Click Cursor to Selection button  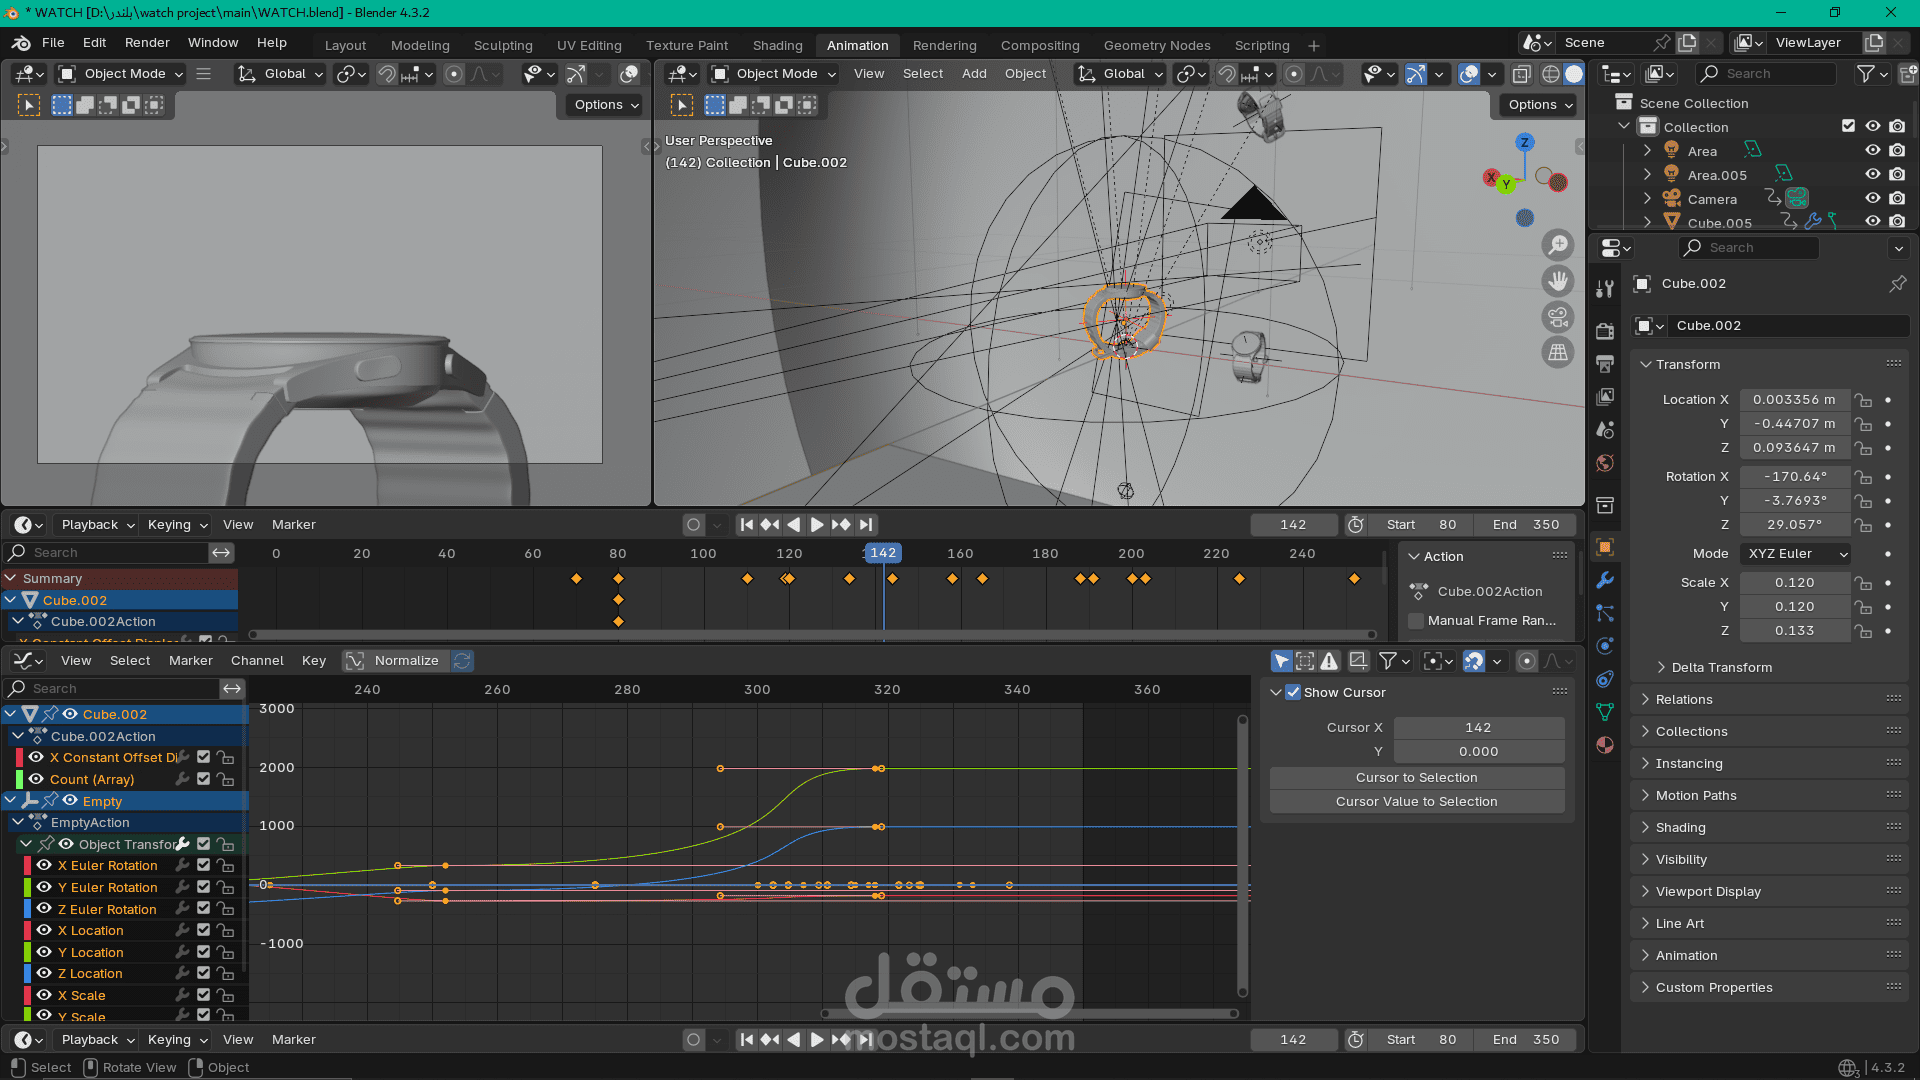click(x=1416, y=778)
